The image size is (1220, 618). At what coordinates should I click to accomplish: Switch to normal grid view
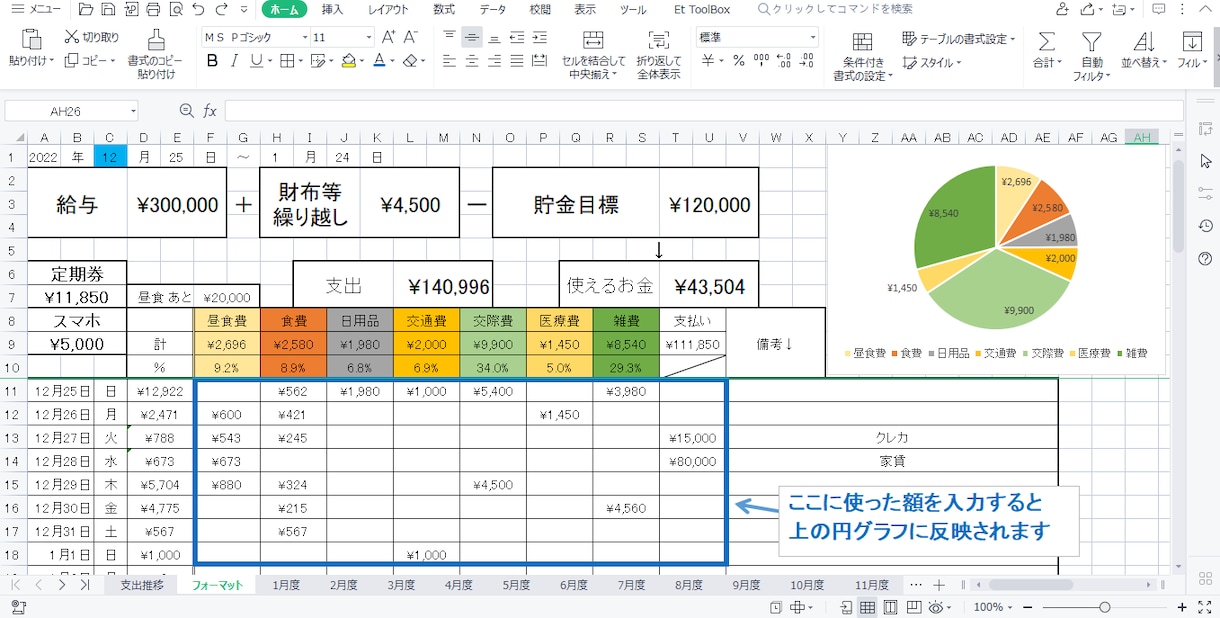[868, 607]
